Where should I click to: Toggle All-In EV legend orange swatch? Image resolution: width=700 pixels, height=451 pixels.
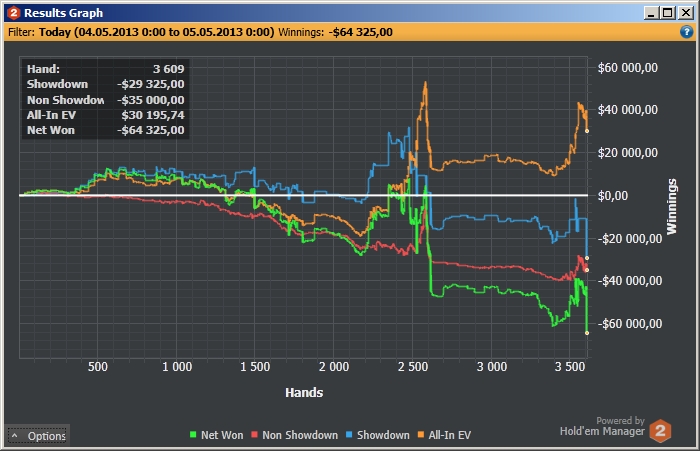(x=421, y=434)
